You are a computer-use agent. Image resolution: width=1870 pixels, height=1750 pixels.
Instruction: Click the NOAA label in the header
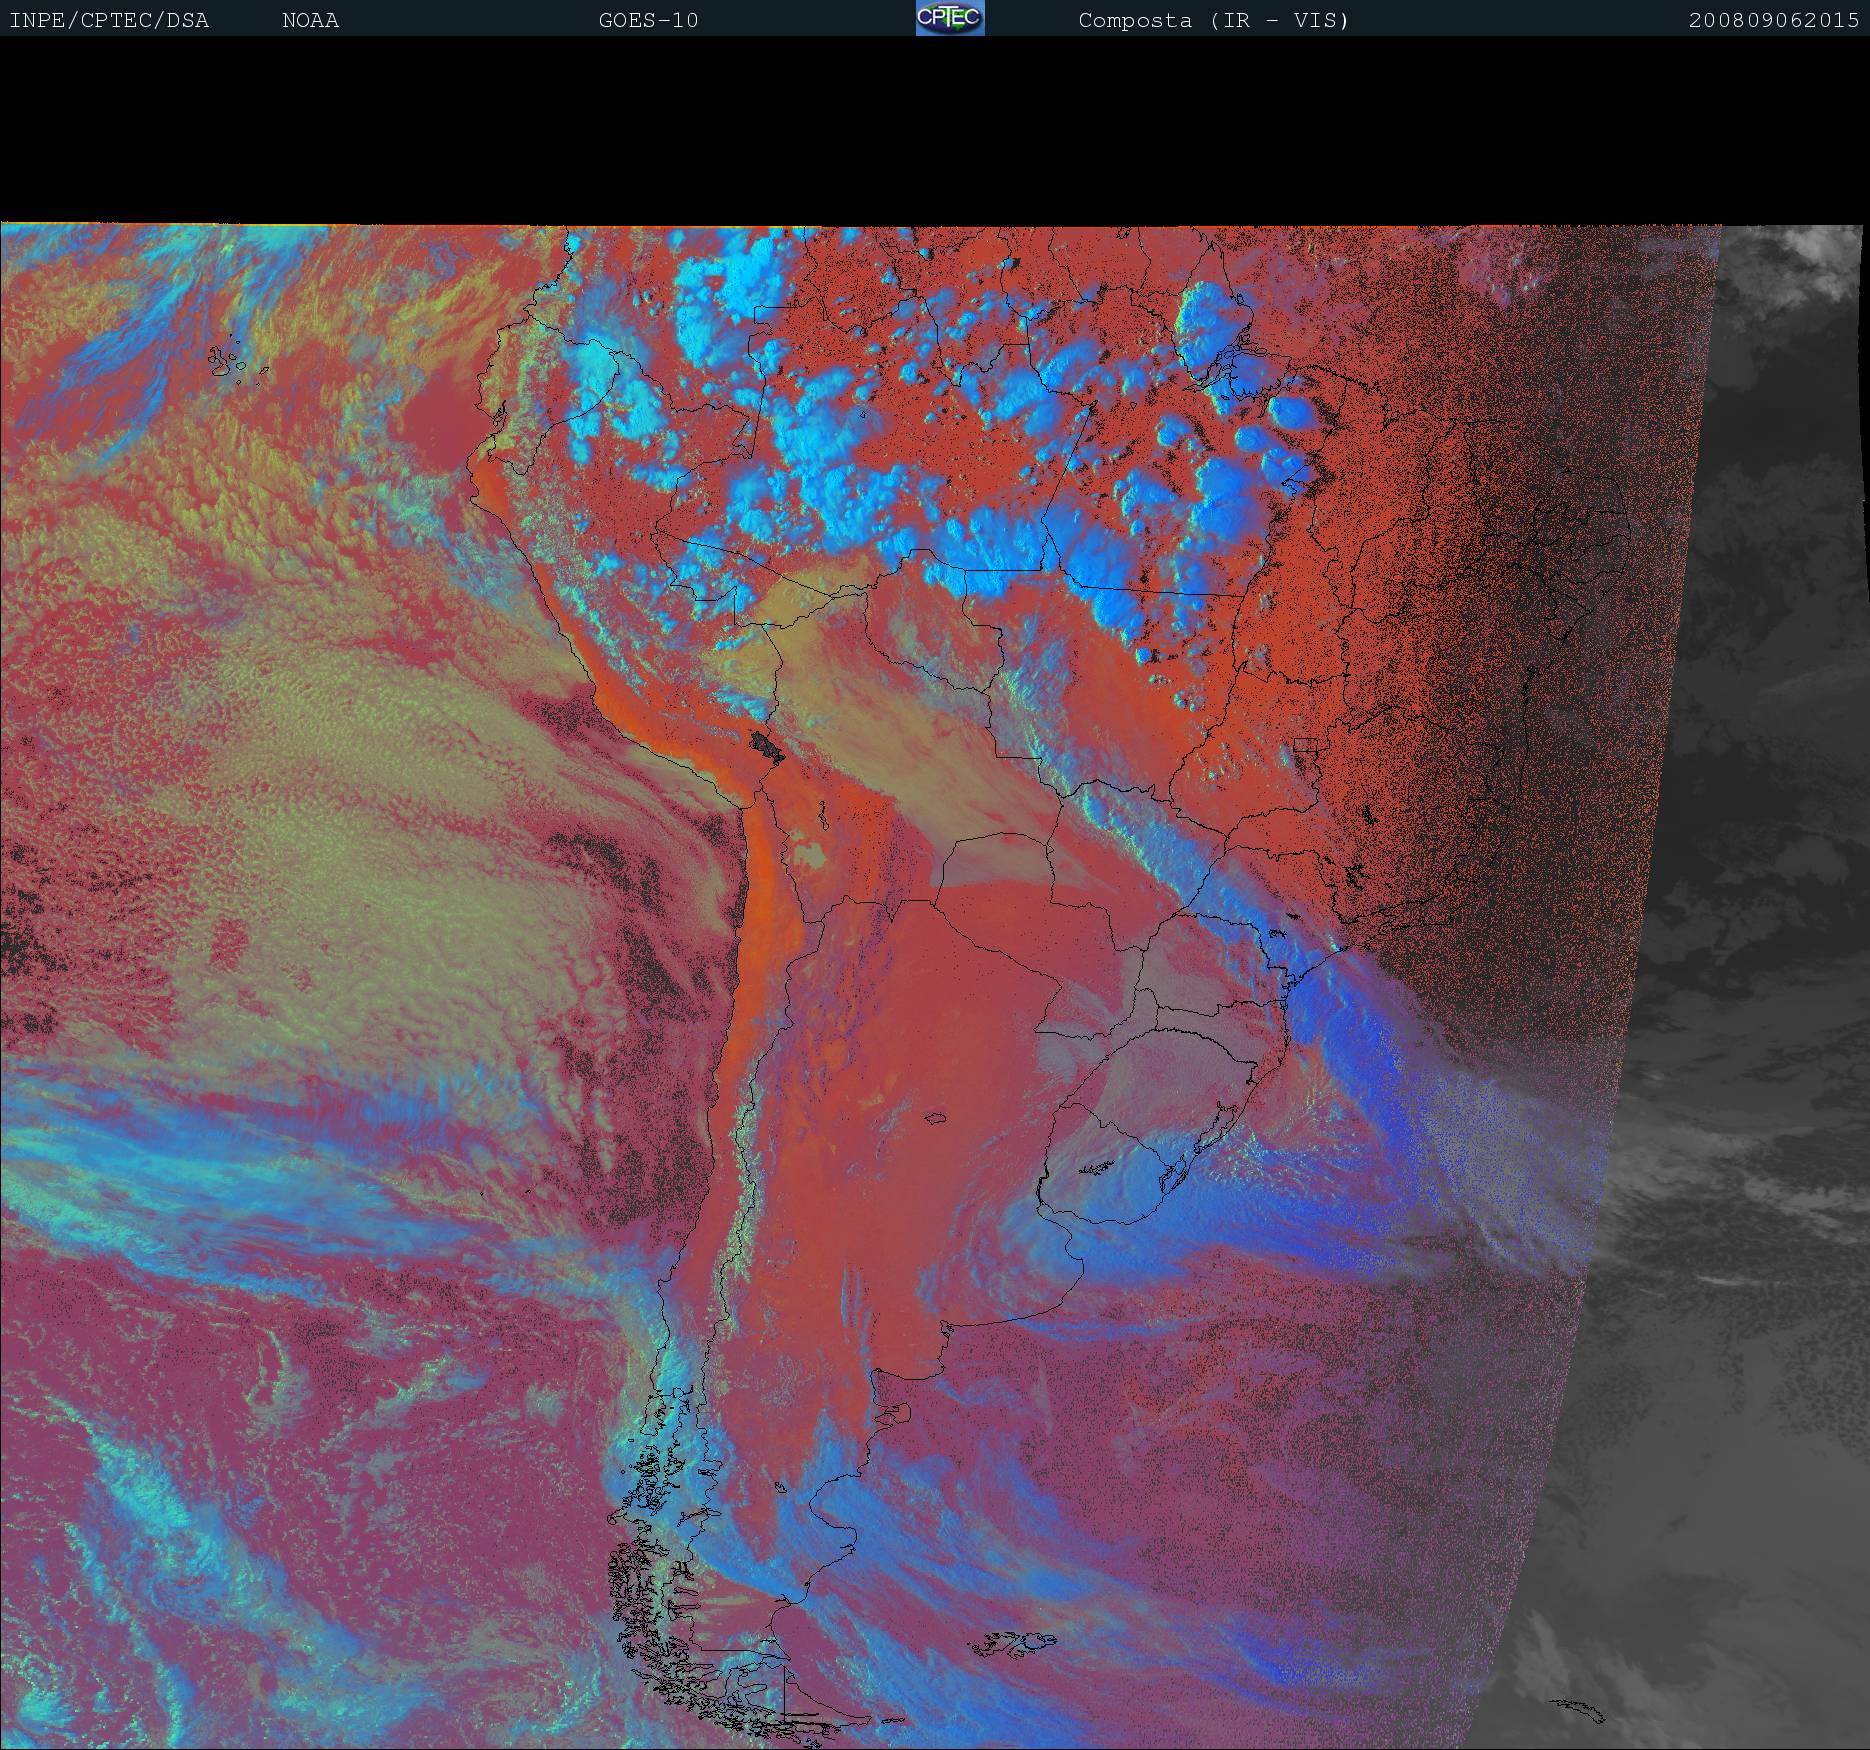[x=310, y=20]
